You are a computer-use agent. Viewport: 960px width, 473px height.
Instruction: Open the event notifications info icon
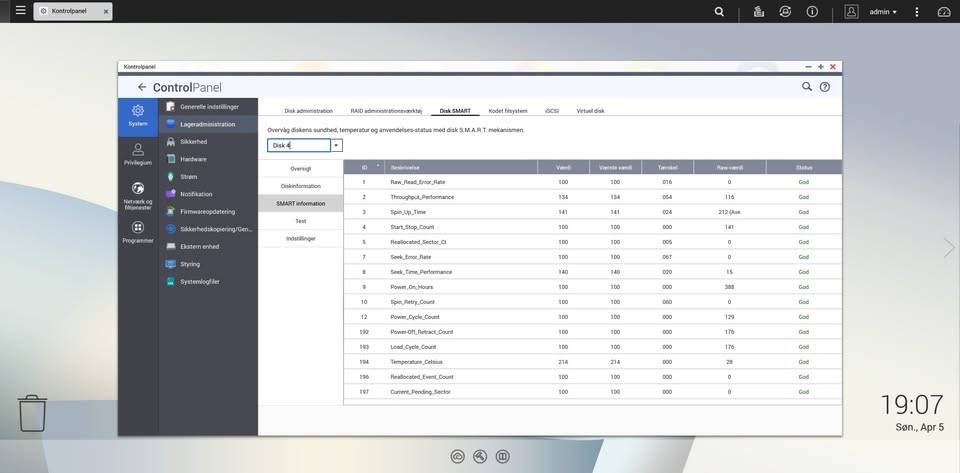coord(812,12)
